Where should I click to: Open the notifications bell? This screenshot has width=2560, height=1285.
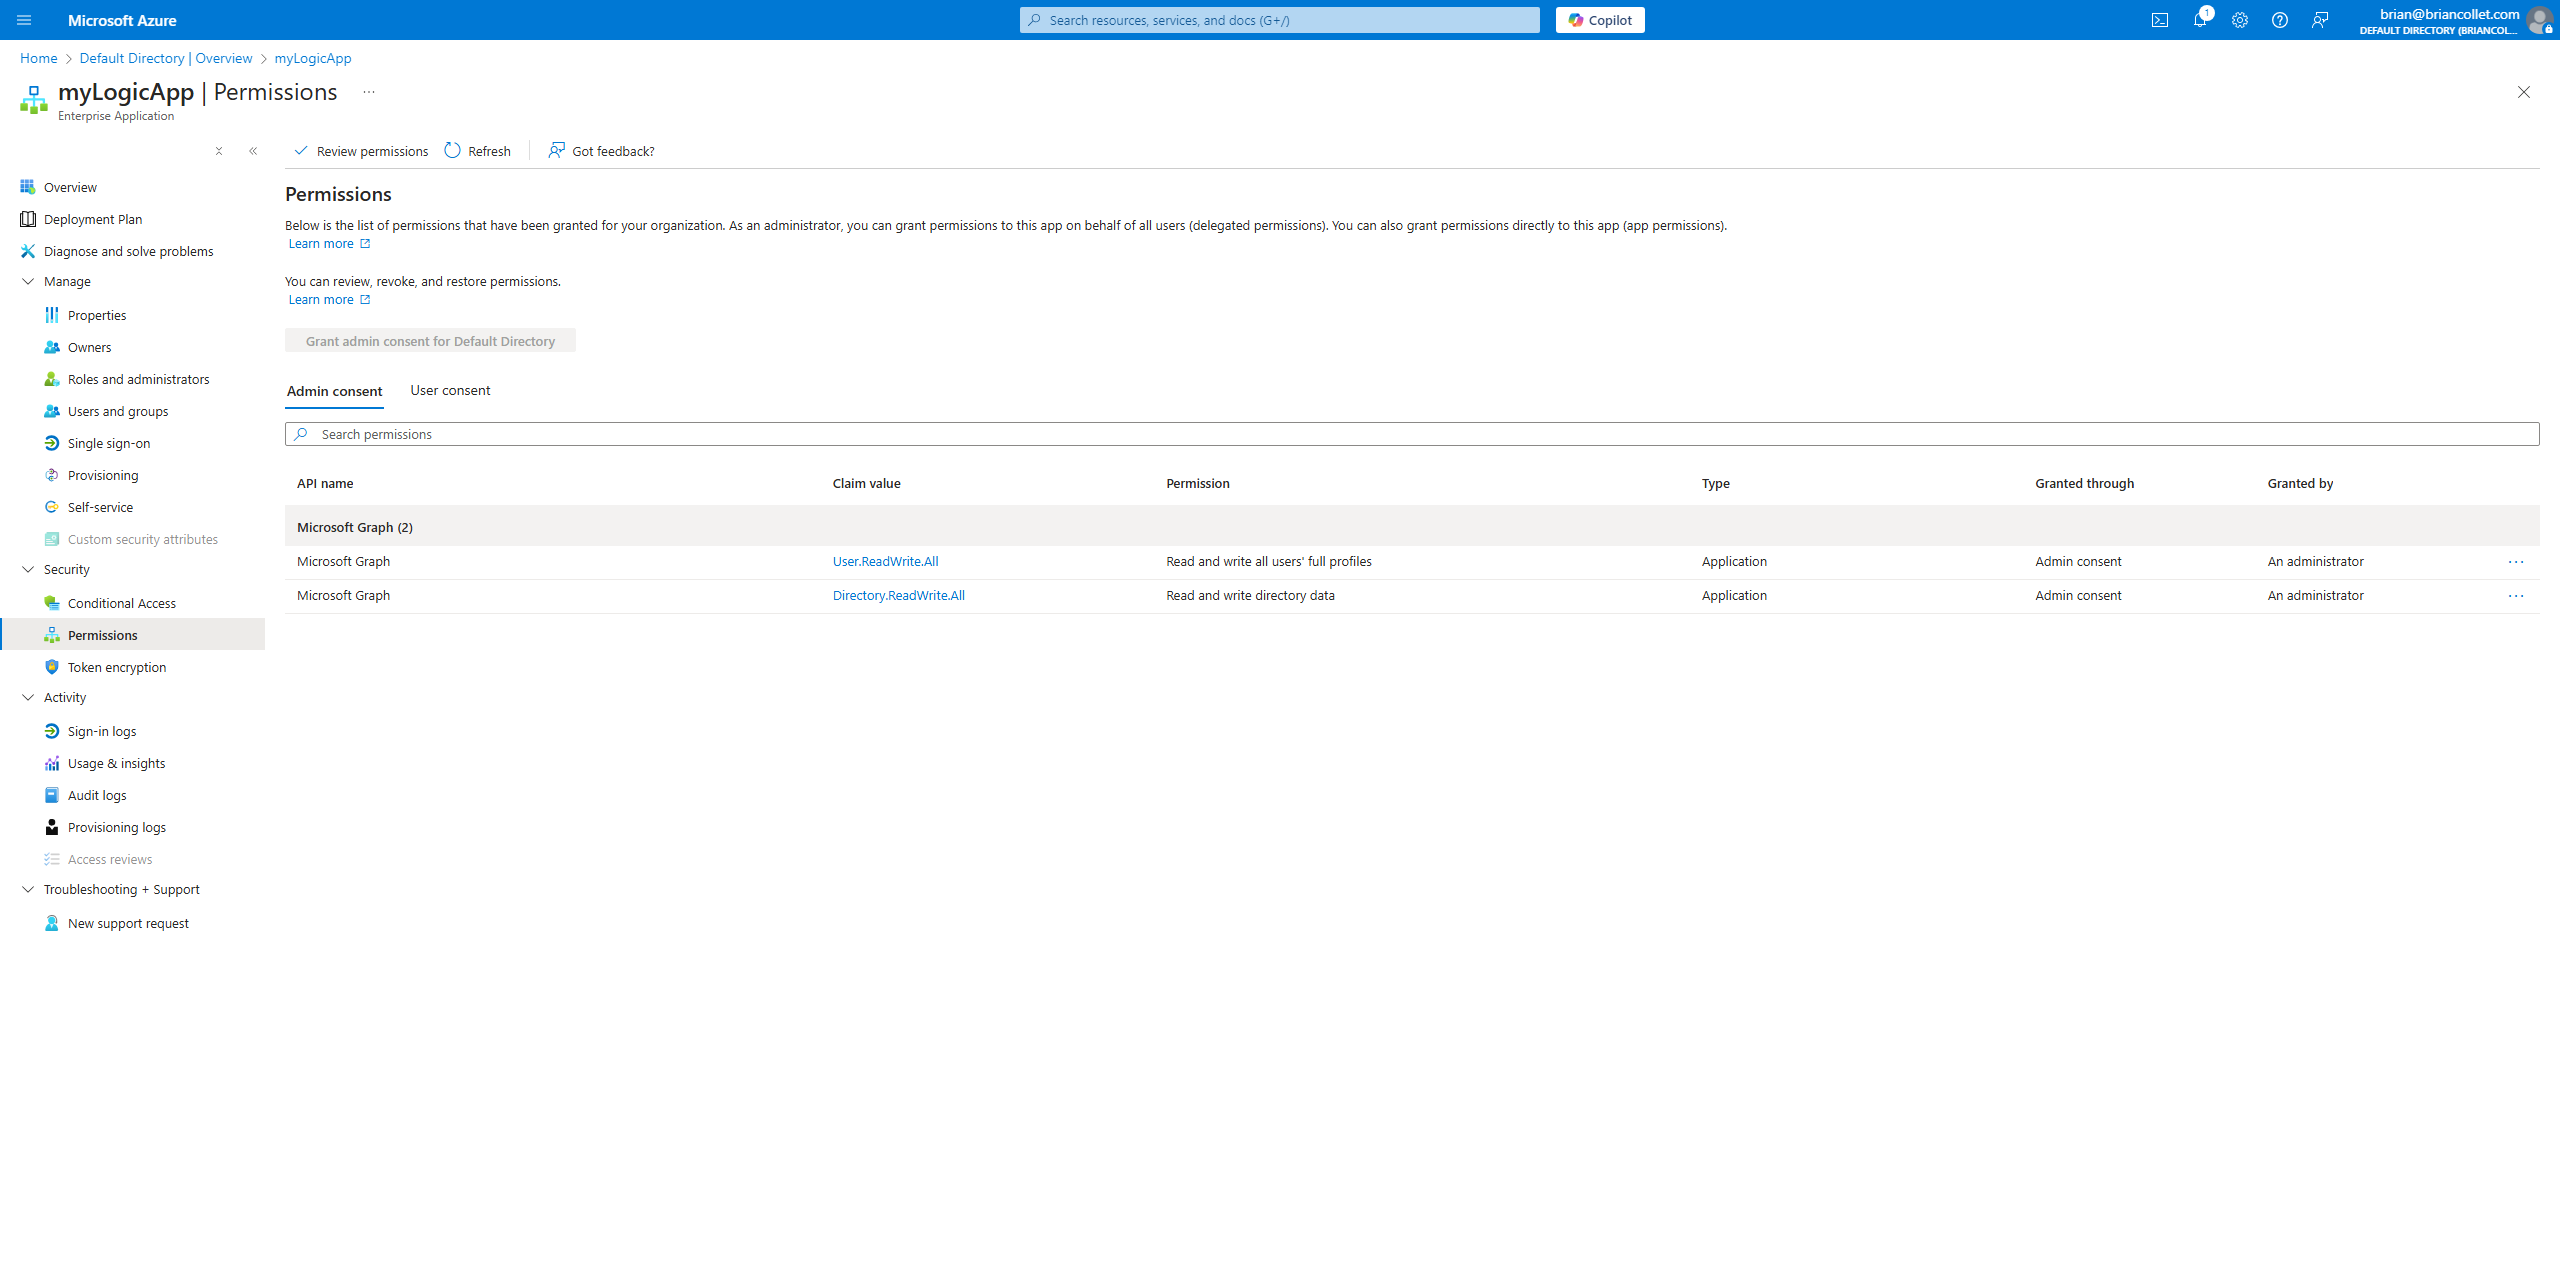(x=2200, y=20)
